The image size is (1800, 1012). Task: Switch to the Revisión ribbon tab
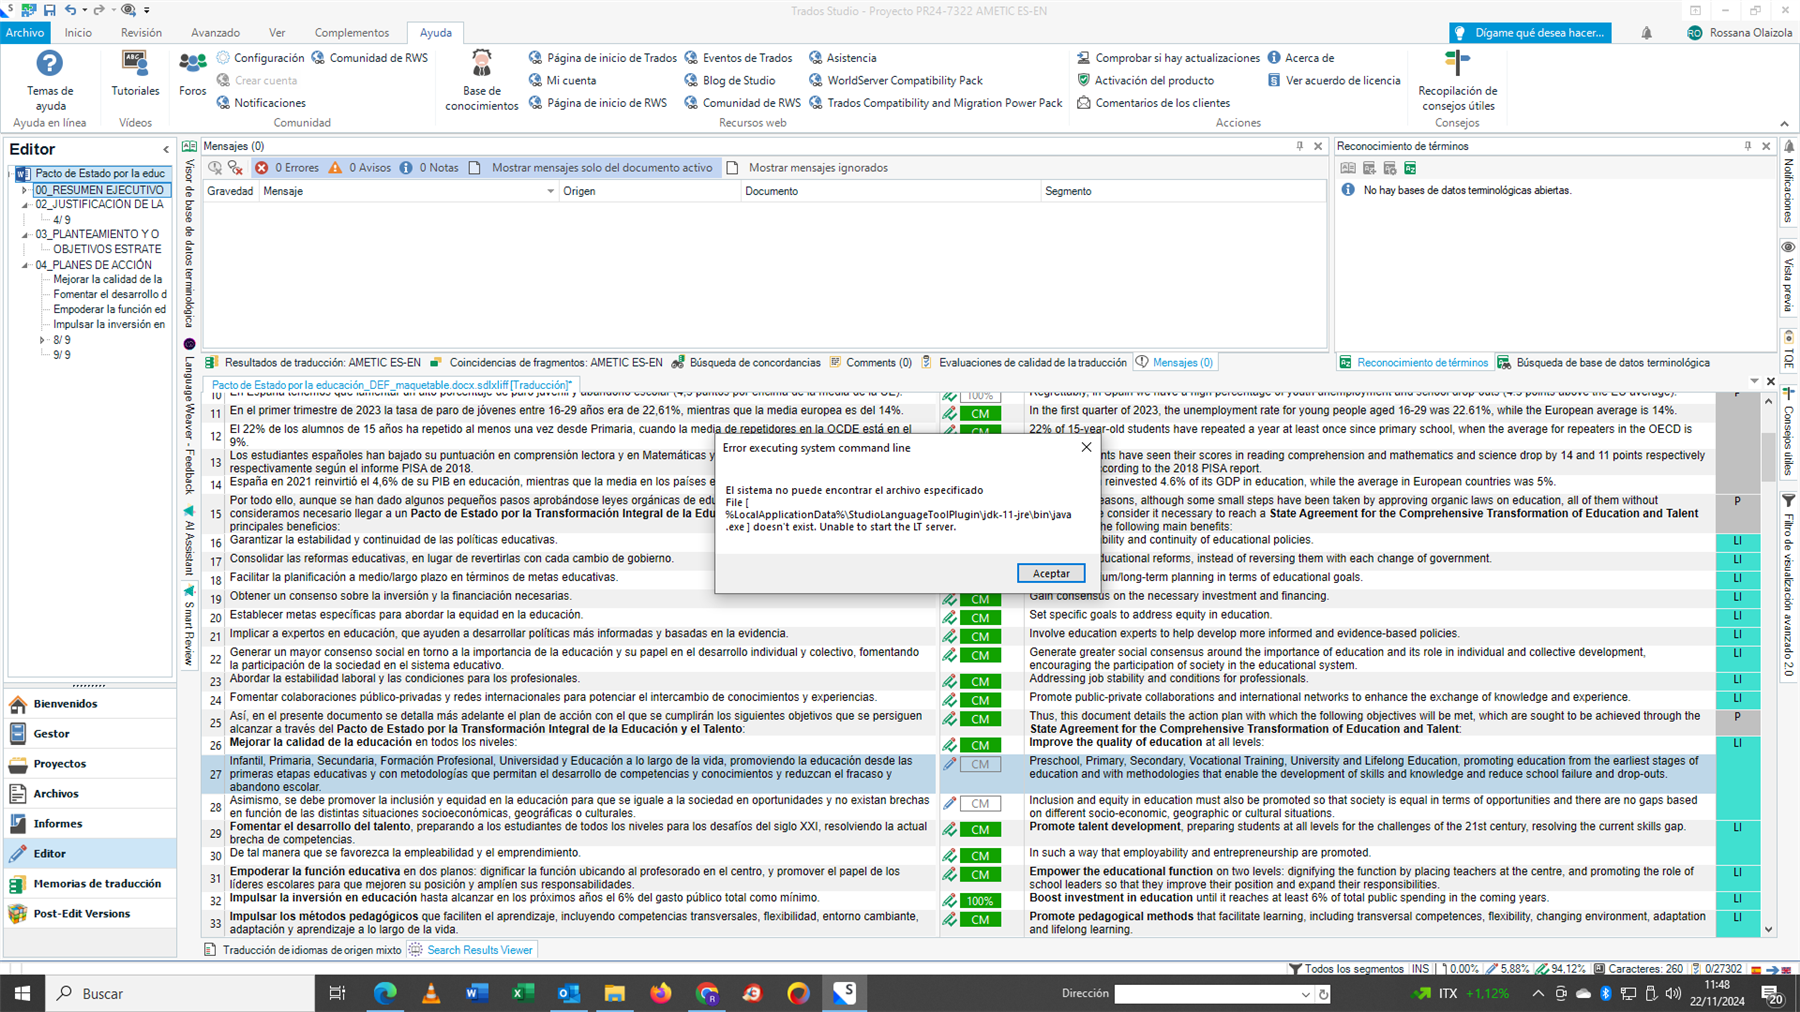(141, 33)
